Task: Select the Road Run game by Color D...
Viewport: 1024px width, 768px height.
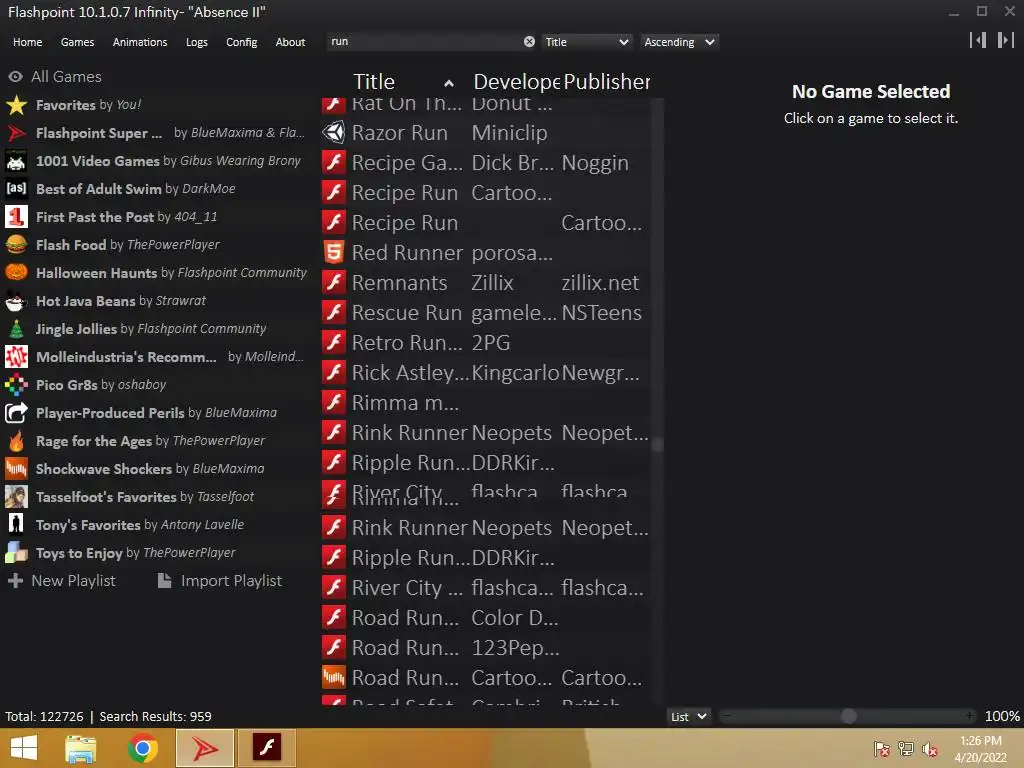Action: [486, 617]
